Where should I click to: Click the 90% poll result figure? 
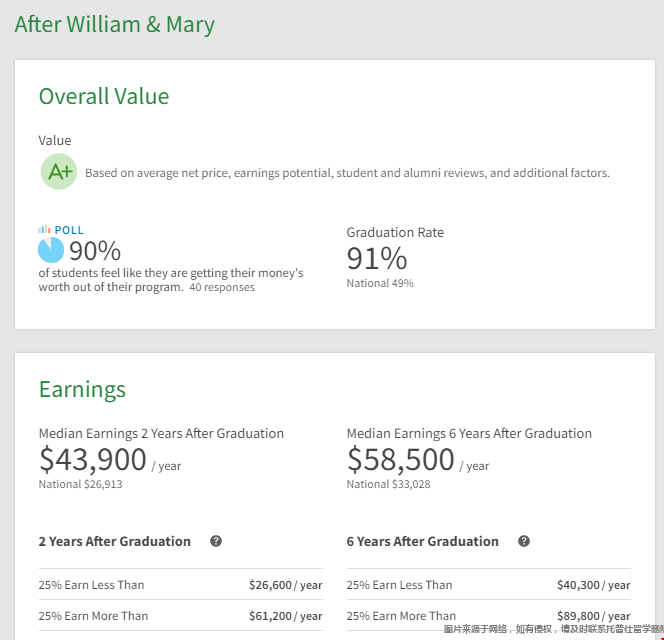pos(95,251)
